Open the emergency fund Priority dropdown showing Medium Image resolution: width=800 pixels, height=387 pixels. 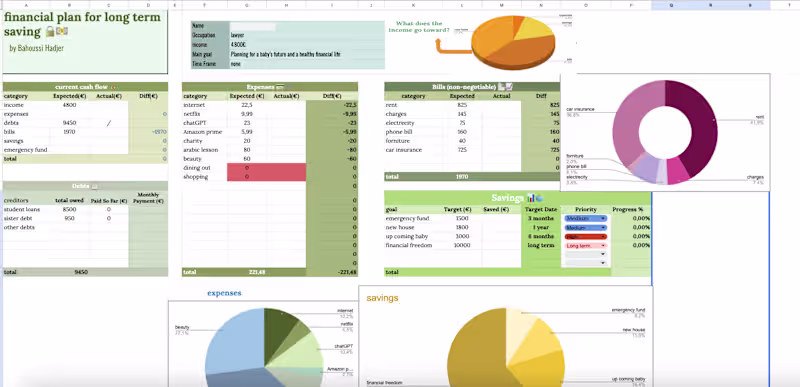click(586, 218)
